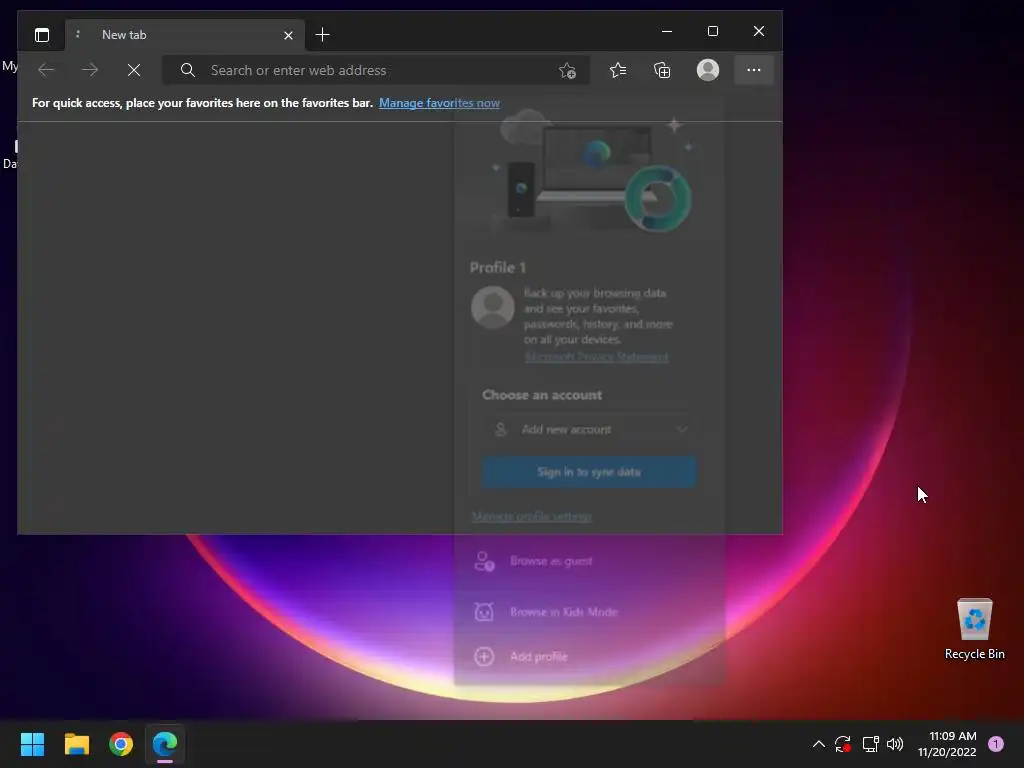Open Settings and more ellipsis menu

pyautogui.click(x=754, y=70)
